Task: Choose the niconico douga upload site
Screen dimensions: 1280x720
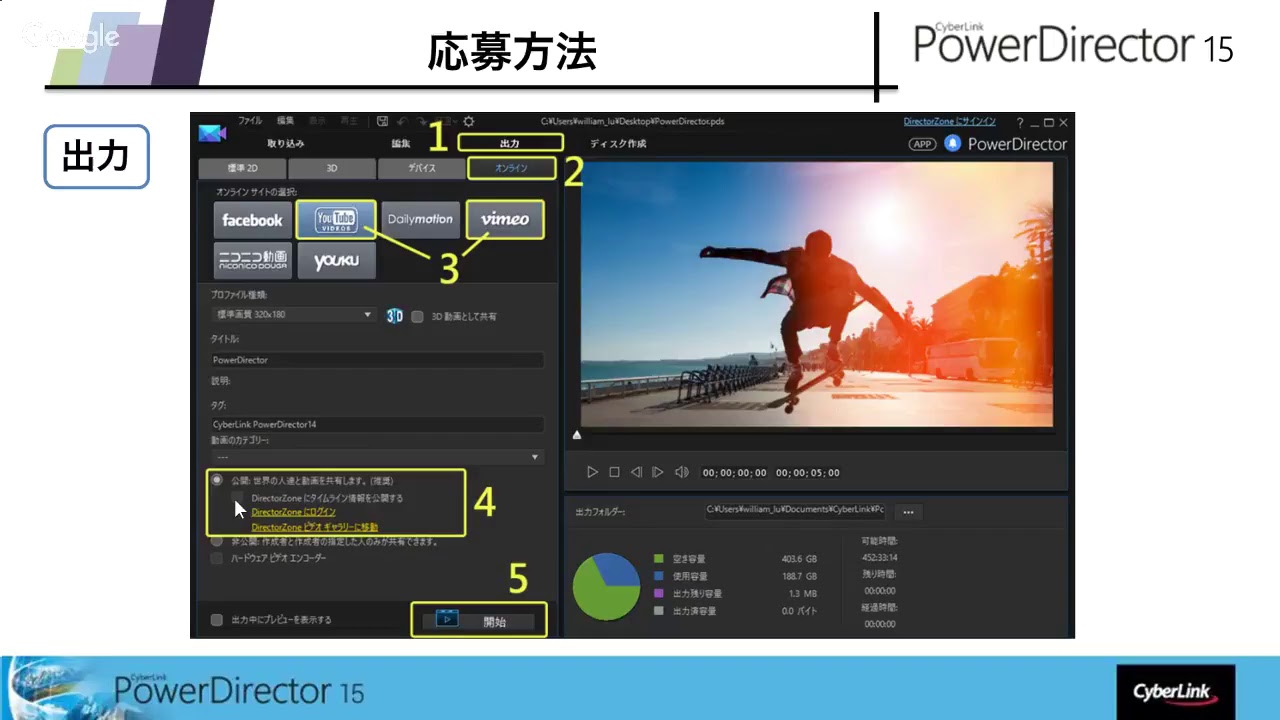Action: tap(252, 260)
